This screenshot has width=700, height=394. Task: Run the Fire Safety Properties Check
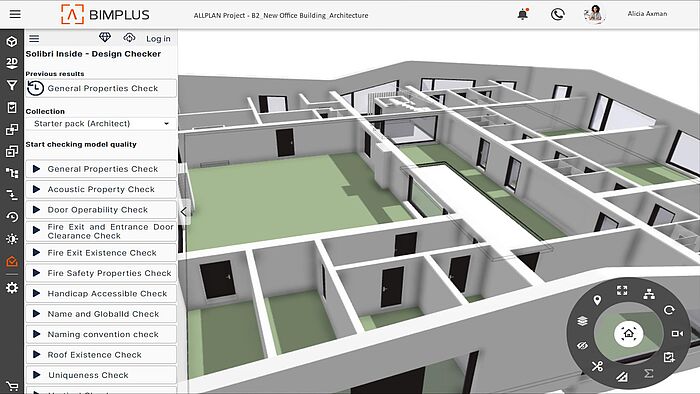pos(101,273)
